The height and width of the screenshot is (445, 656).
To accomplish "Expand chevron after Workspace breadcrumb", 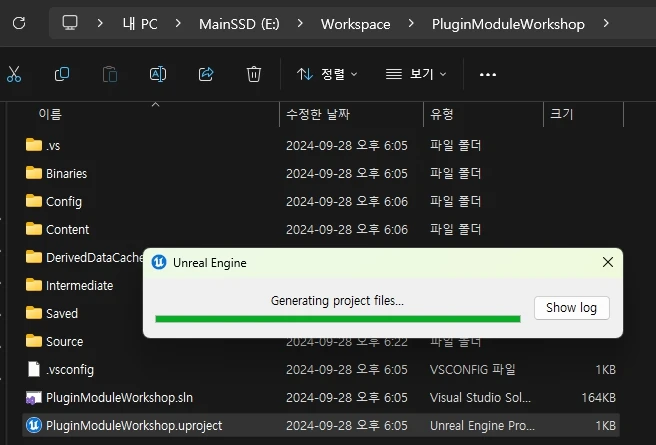I will [x=411, y=23].
